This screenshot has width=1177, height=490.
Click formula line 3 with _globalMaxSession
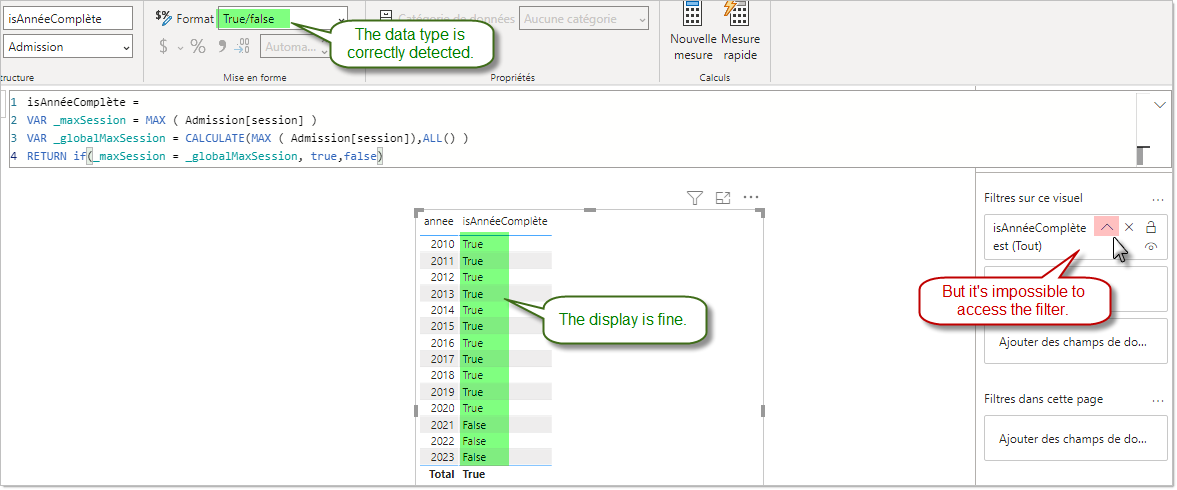tap(248, 138)
